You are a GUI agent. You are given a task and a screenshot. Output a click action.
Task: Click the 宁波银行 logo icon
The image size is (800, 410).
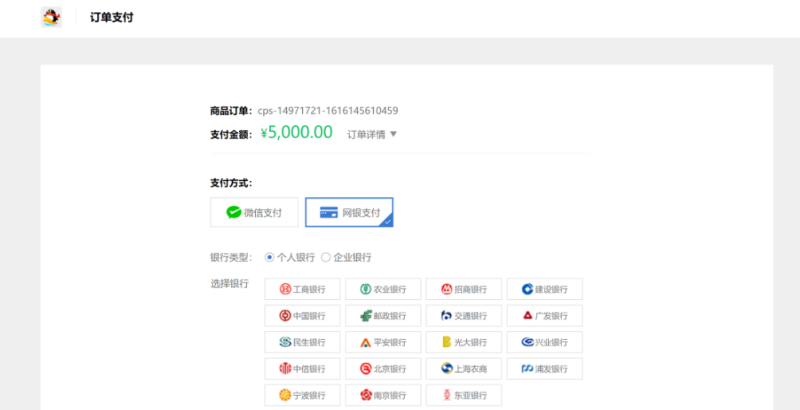click(x=285, y=395)
